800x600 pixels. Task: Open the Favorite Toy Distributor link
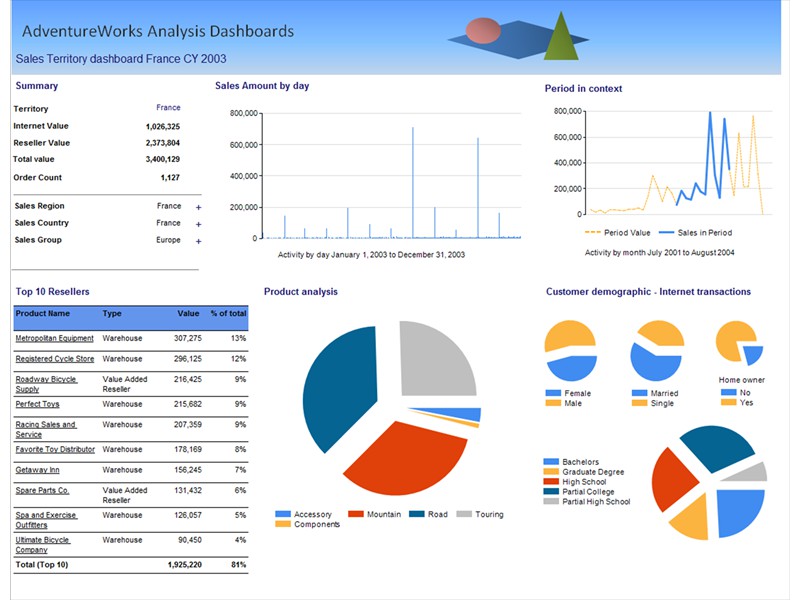pos(55,449)
